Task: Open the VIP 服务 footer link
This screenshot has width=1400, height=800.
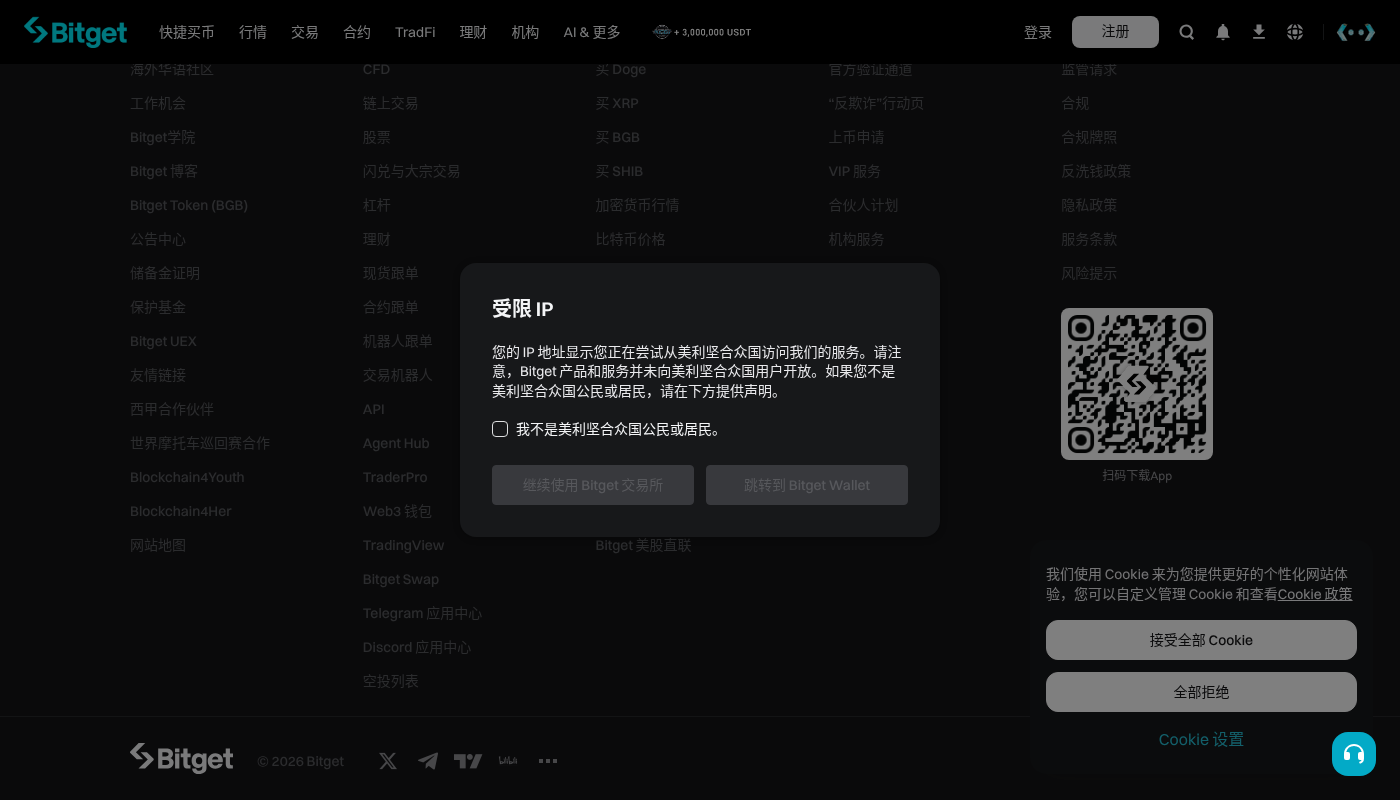Action: click(x=855, y=171)
